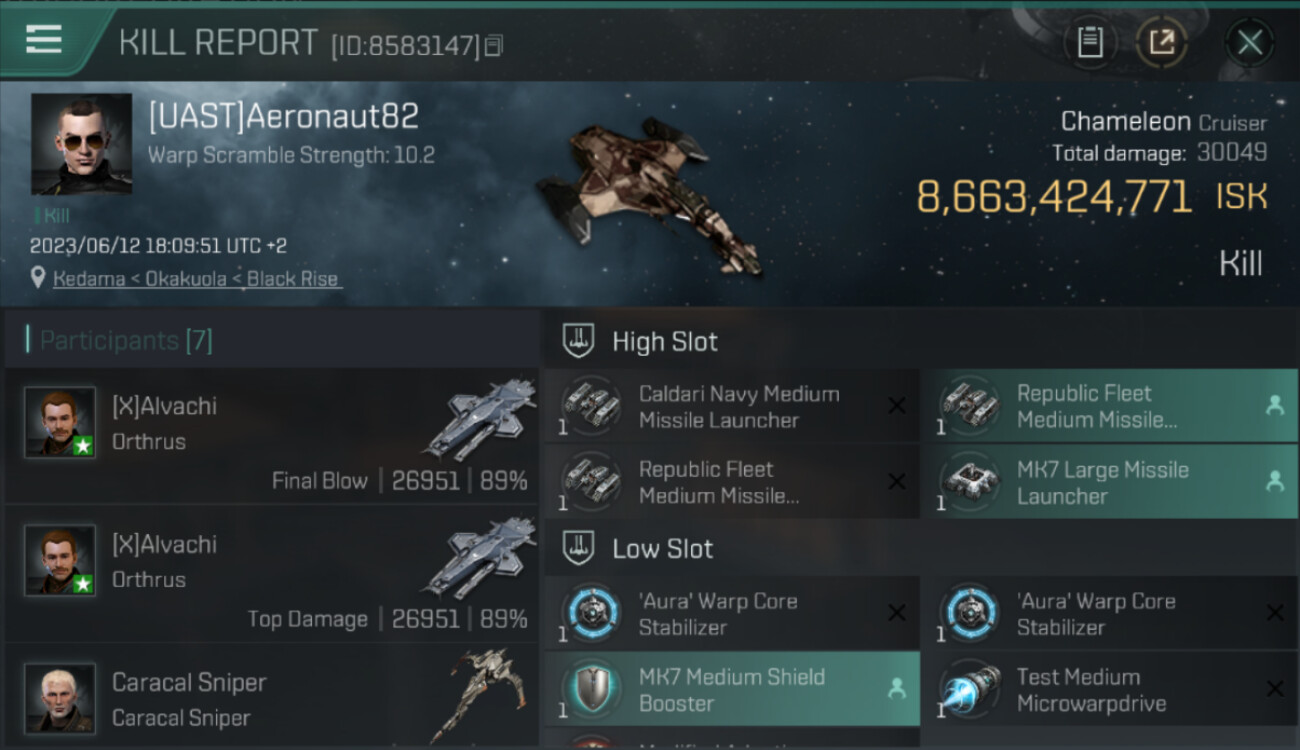Choose first 'Aura' Warp Core Stabilizer
The height and width of the screenshot is (750, 1300).
[732, 613]
